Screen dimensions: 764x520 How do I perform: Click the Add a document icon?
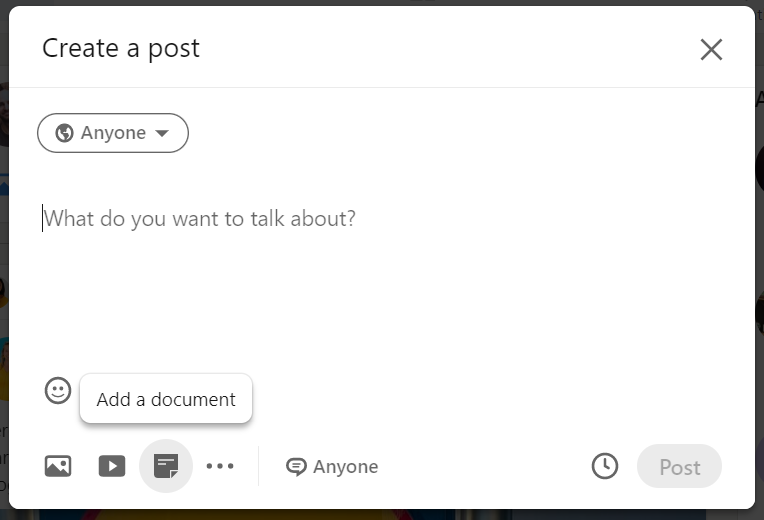pos(166,466)
